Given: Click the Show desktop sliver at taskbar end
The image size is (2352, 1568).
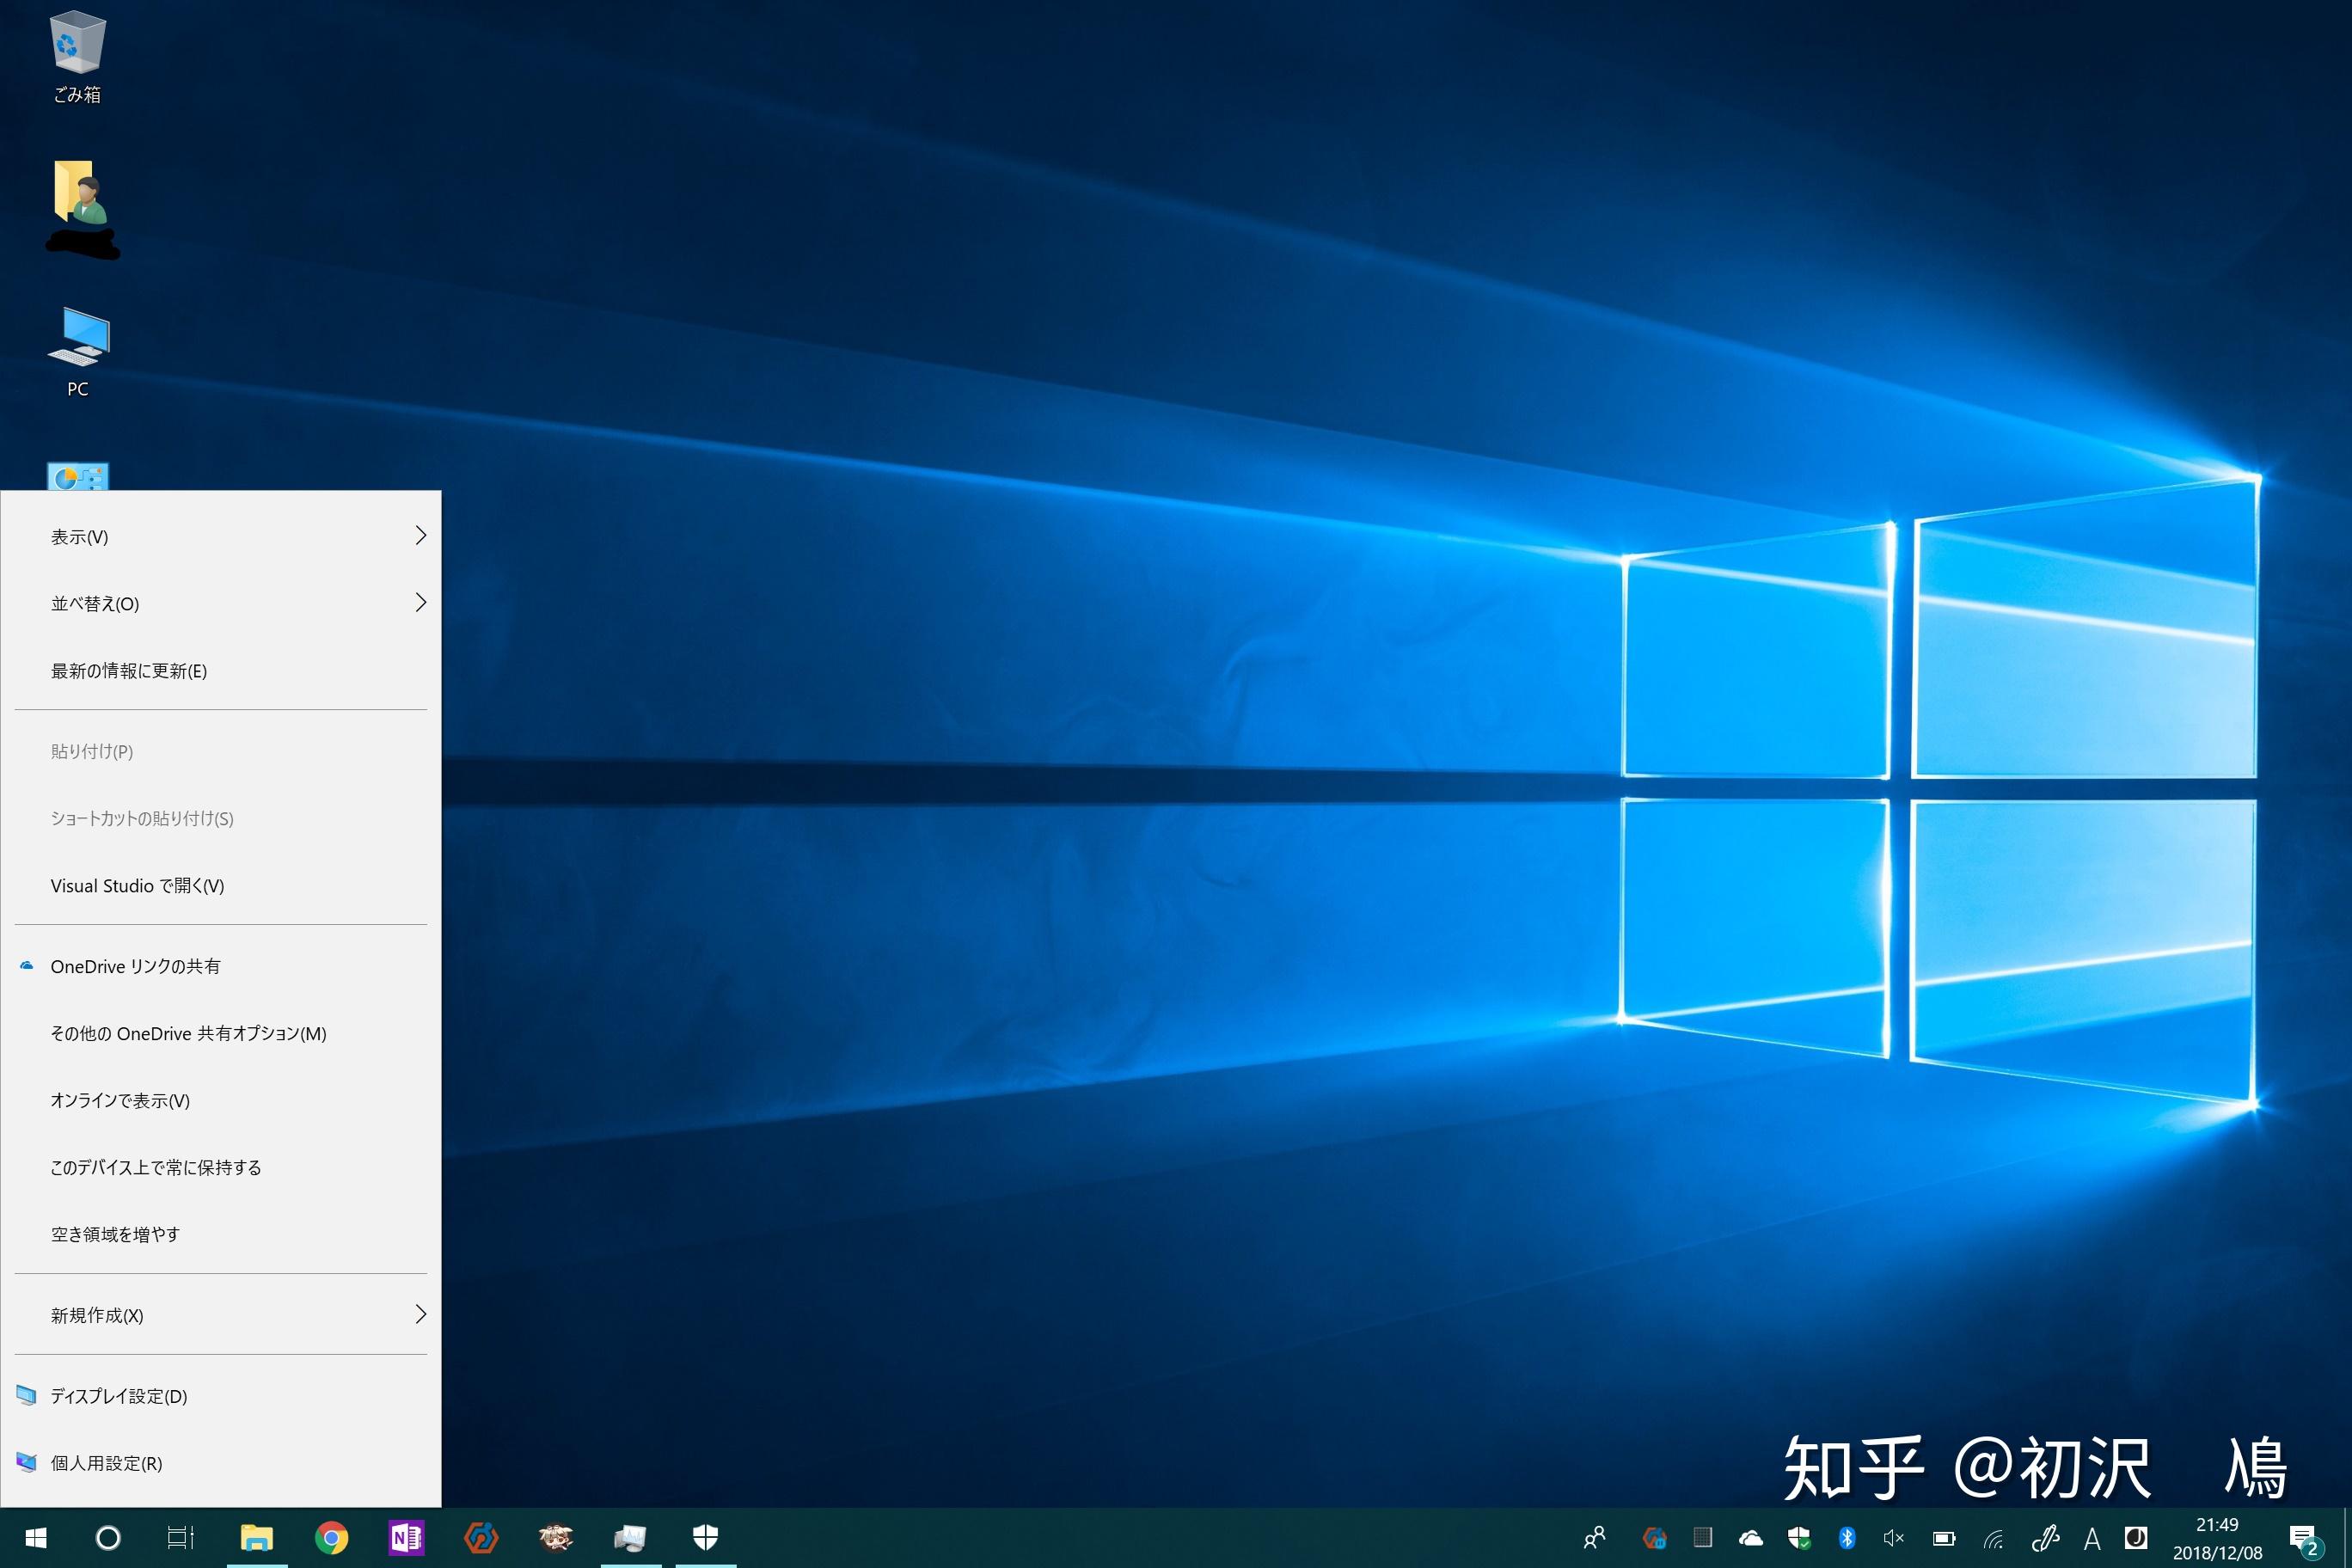Looking at the screenshot, I should click(2346, 1538).
